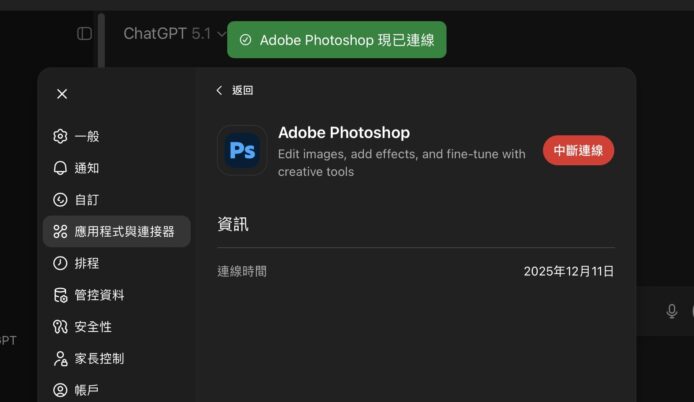Click the 管控資料 data controls icon
The image size is (694, 402).
(x=60, y=295)
